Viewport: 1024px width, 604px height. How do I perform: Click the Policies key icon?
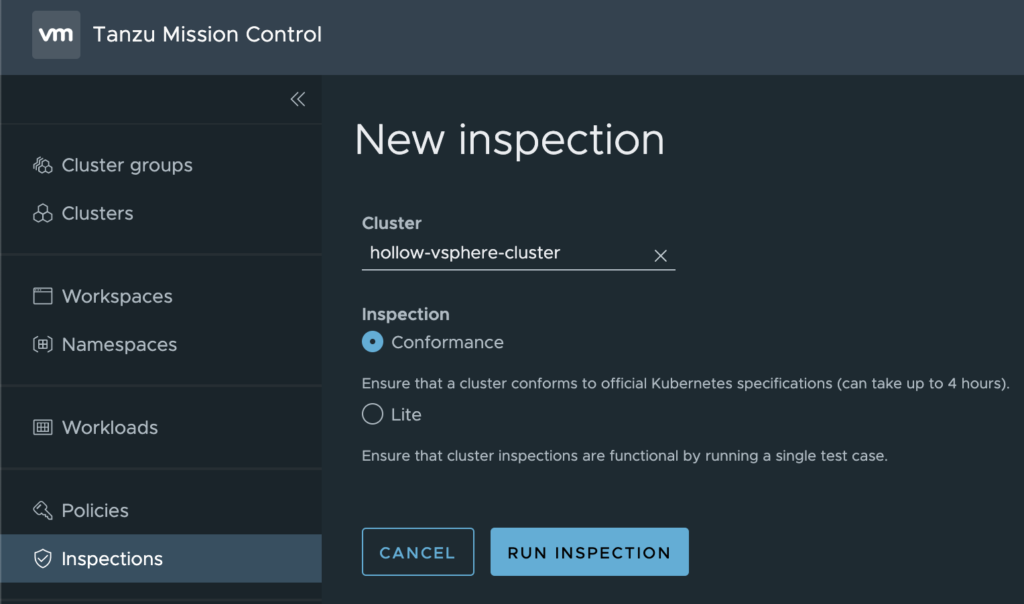point(43,511)
